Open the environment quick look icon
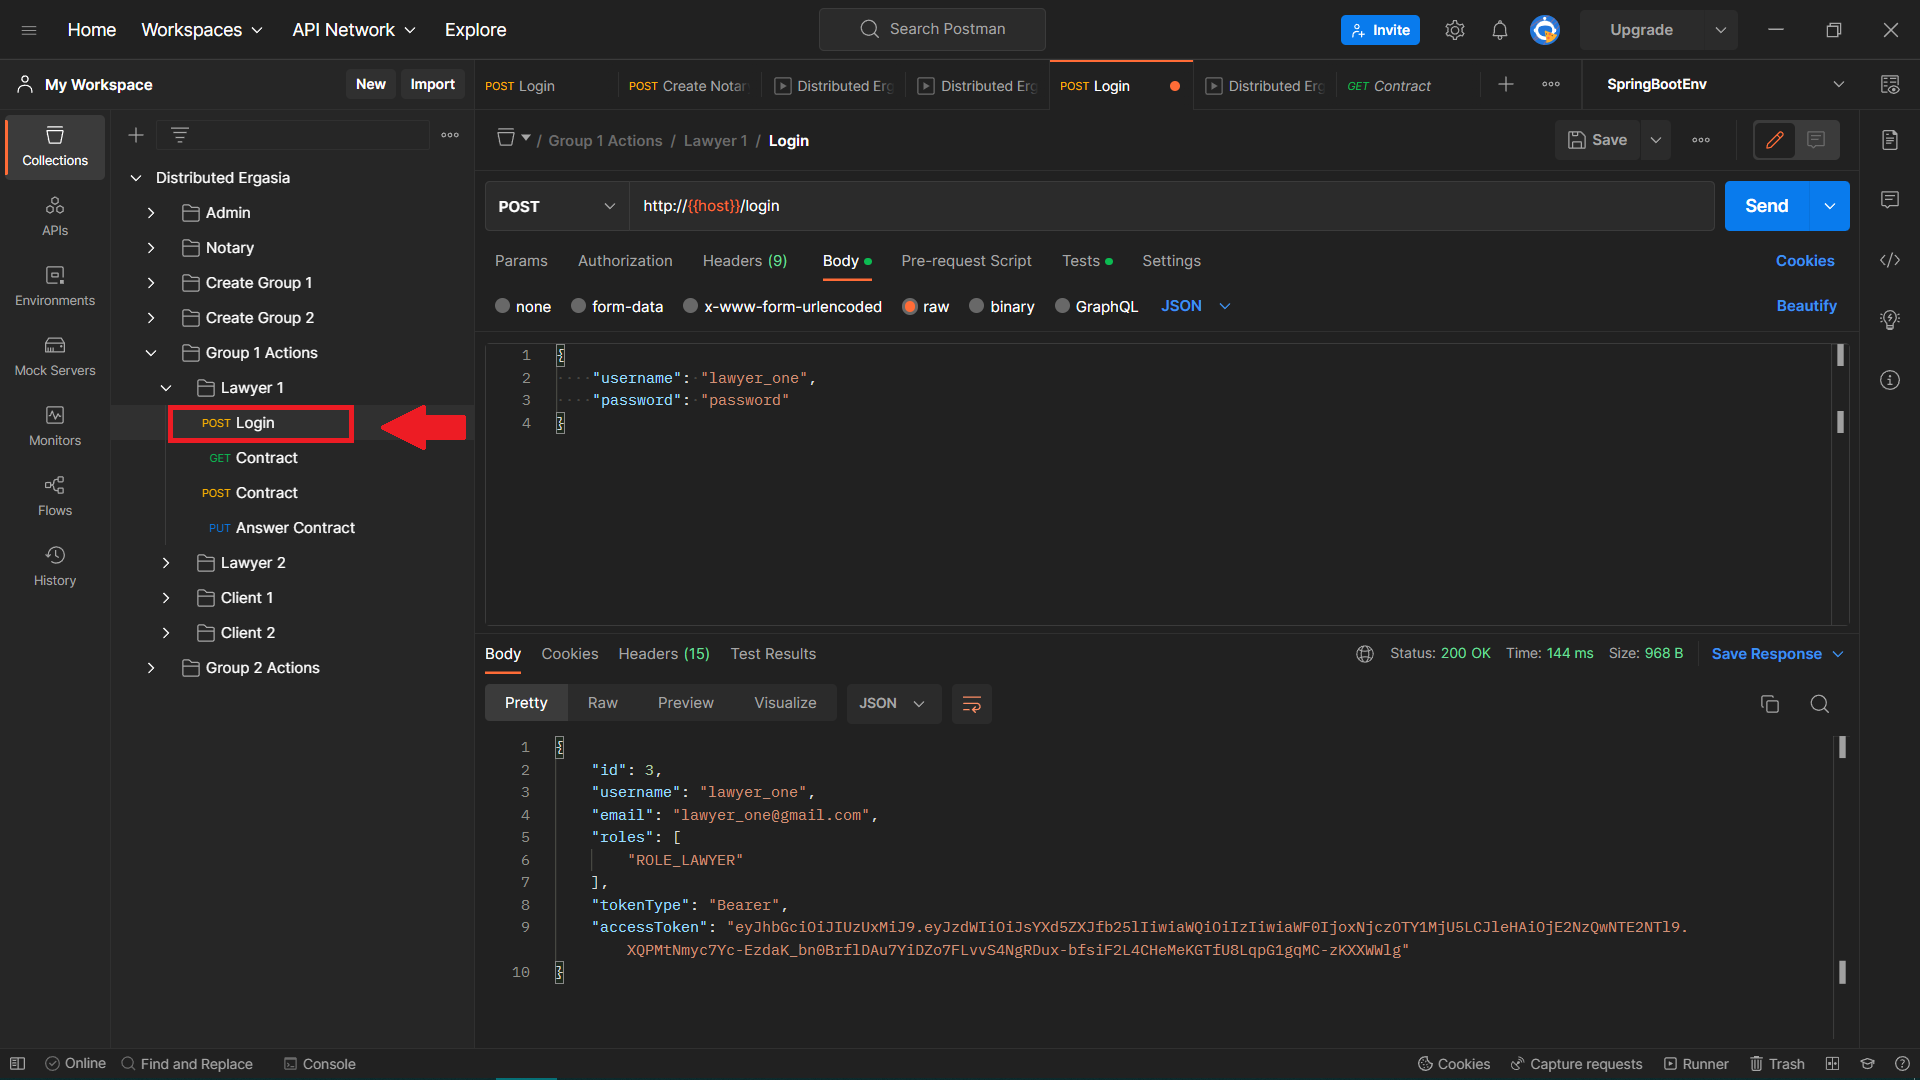Screen dimensions: 1920x1080 coord(1890,85)
